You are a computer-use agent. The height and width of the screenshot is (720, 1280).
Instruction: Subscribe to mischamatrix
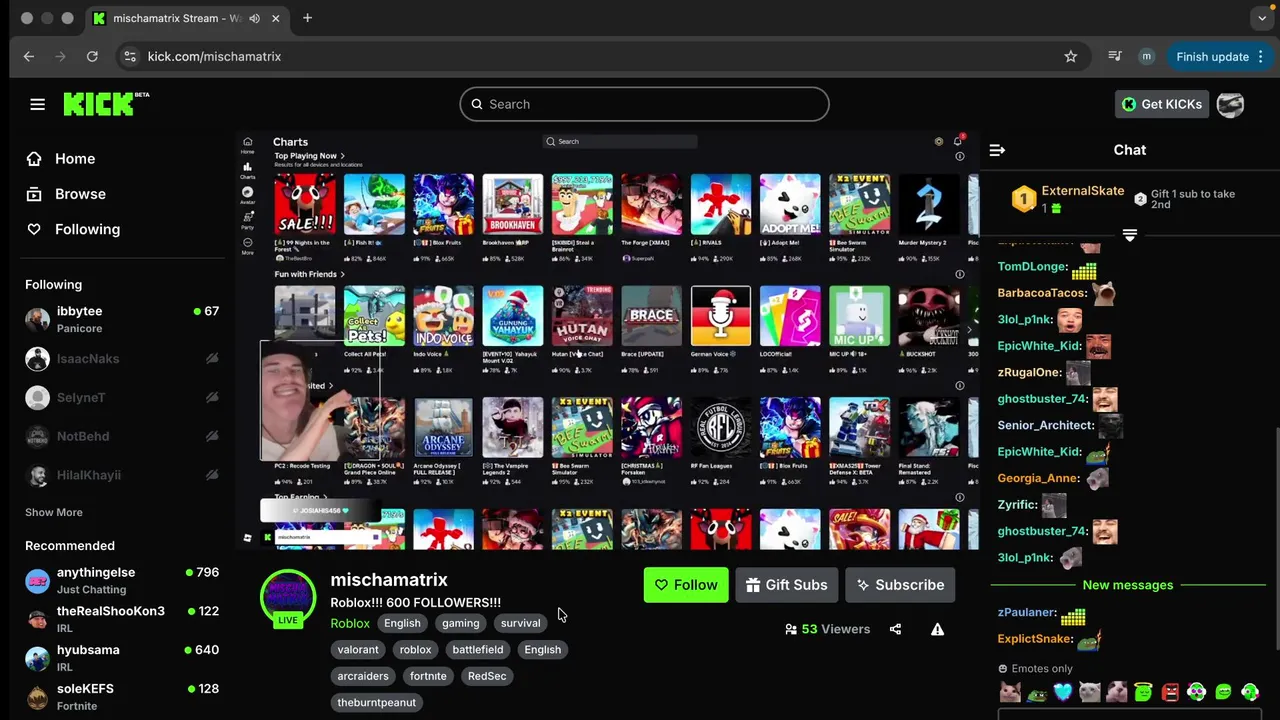coord(900,585)
